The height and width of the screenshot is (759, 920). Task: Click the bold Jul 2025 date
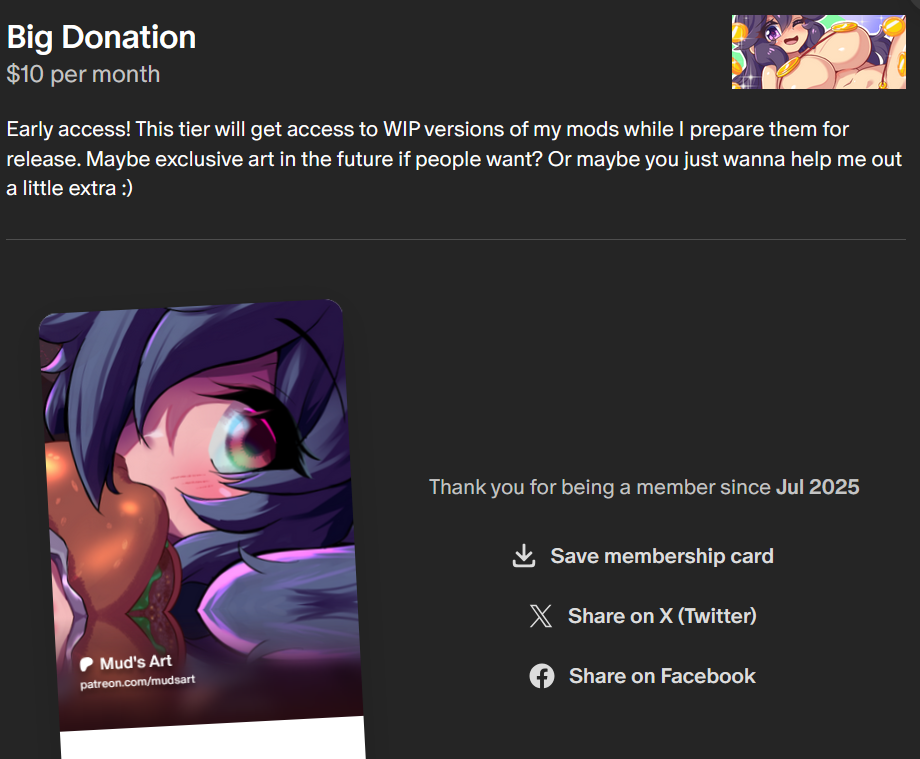pos(817,487)
